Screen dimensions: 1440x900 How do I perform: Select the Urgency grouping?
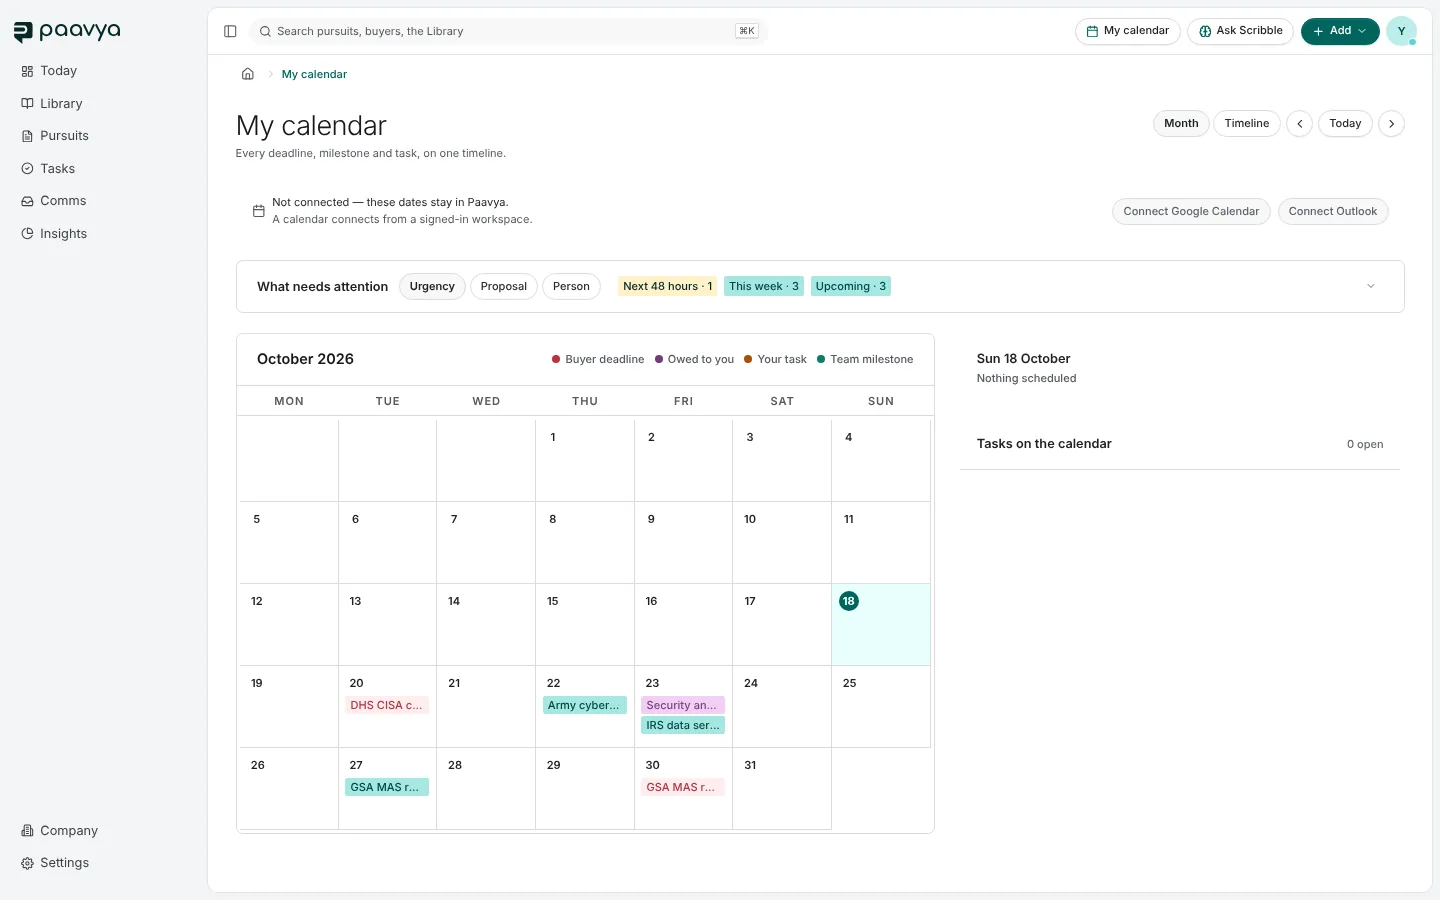(432, 287)
